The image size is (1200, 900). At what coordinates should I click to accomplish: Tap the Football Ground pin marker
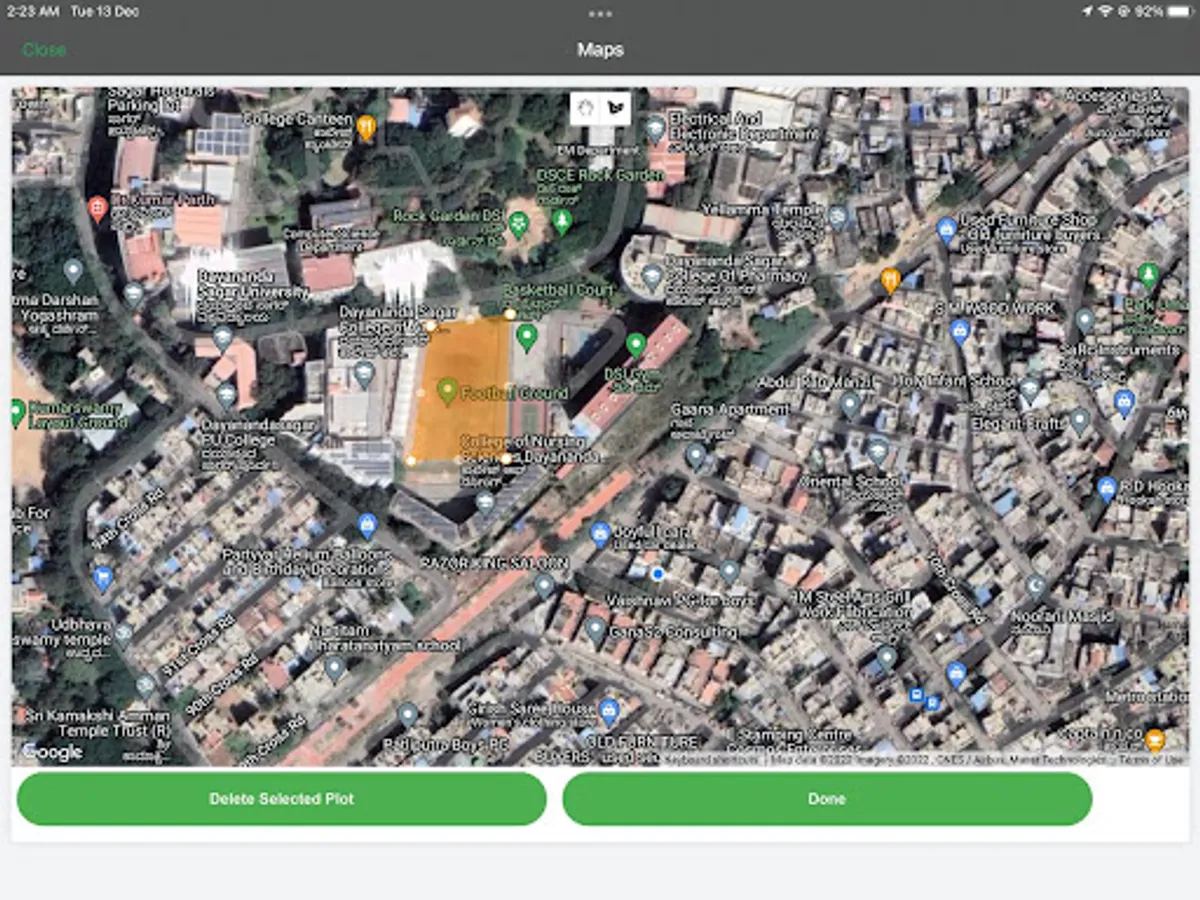click(447, 390)
